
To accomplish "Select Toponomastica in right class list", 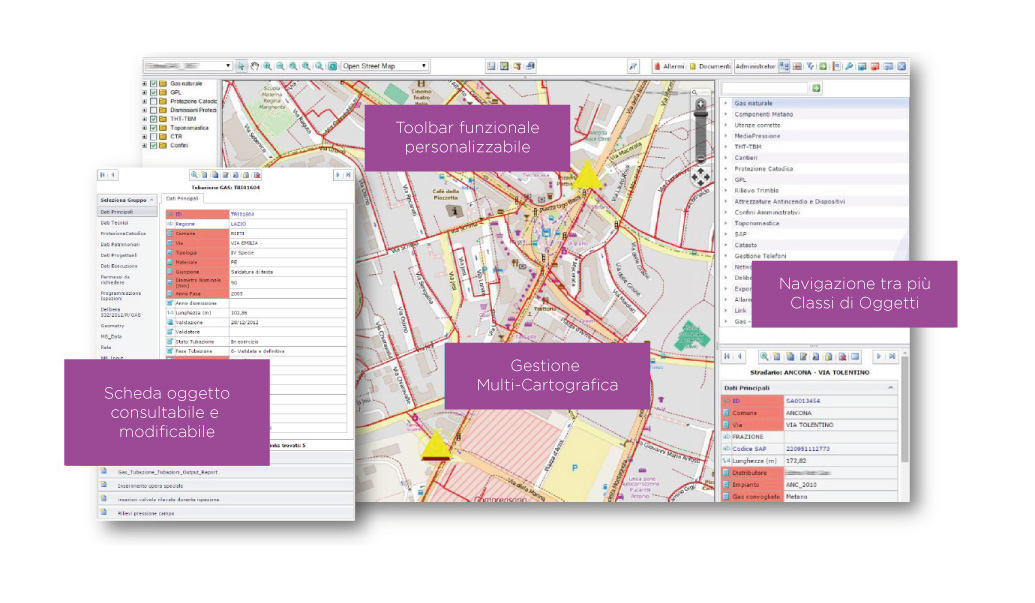I will (x=756, y=223).
